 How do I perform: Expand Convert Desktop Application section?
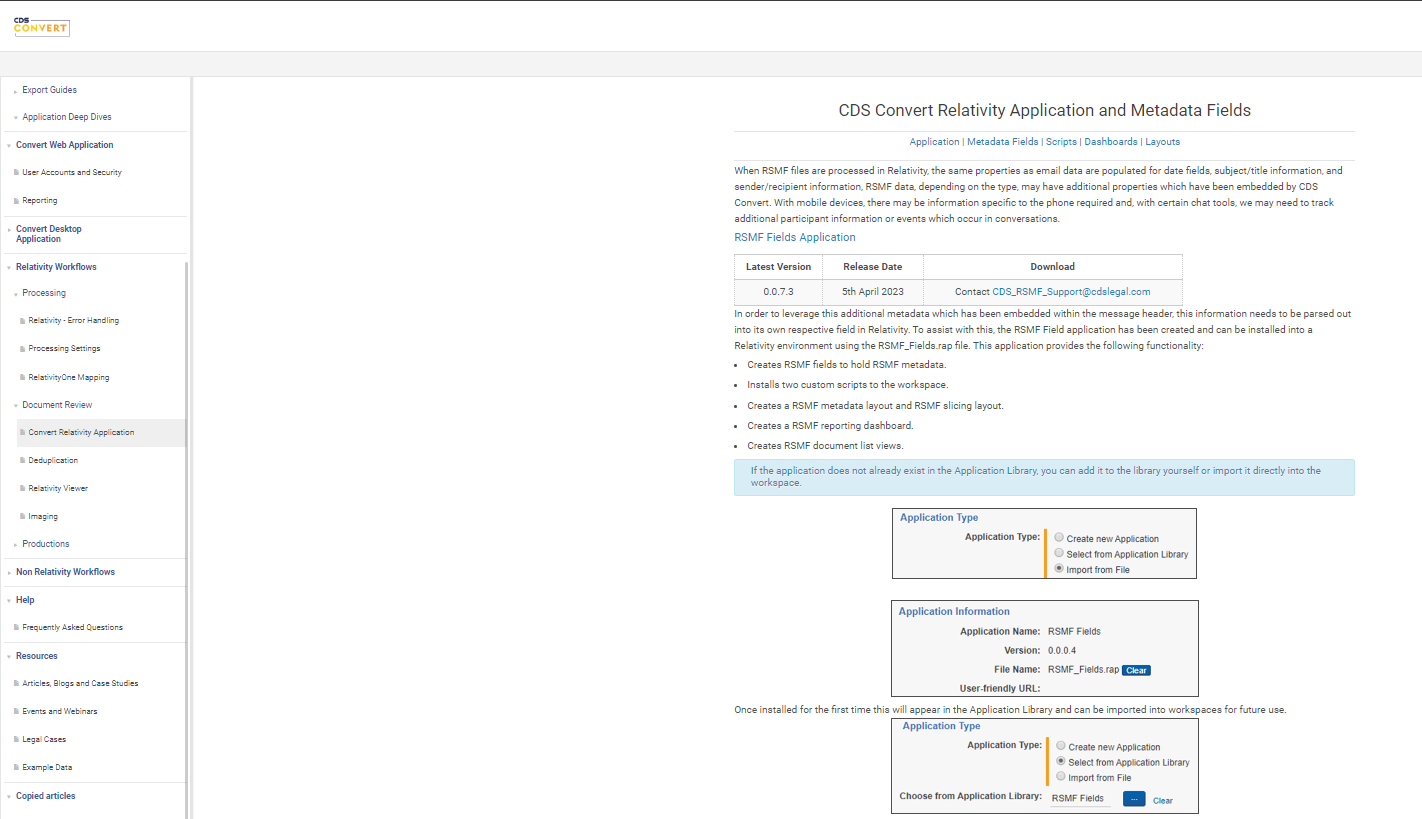tap(9, 230)
